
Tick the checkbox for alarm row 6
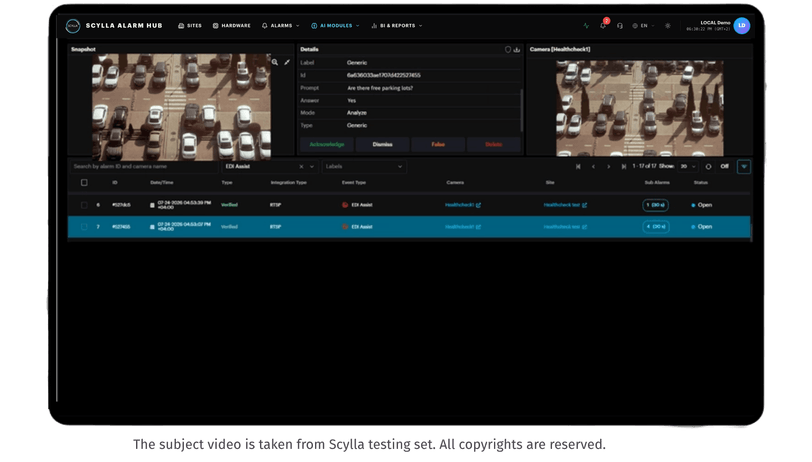(84, 205)
